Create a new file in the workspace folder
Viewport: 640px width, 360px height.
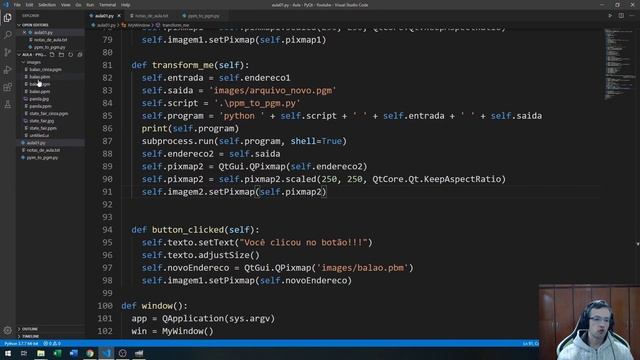click(52, 54)
